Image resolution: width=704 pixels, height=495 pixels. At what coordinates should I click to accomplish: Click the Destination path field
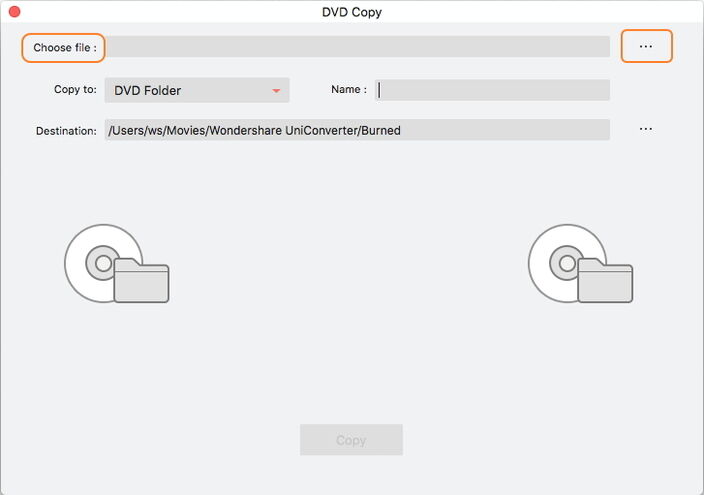coord(356,130)
